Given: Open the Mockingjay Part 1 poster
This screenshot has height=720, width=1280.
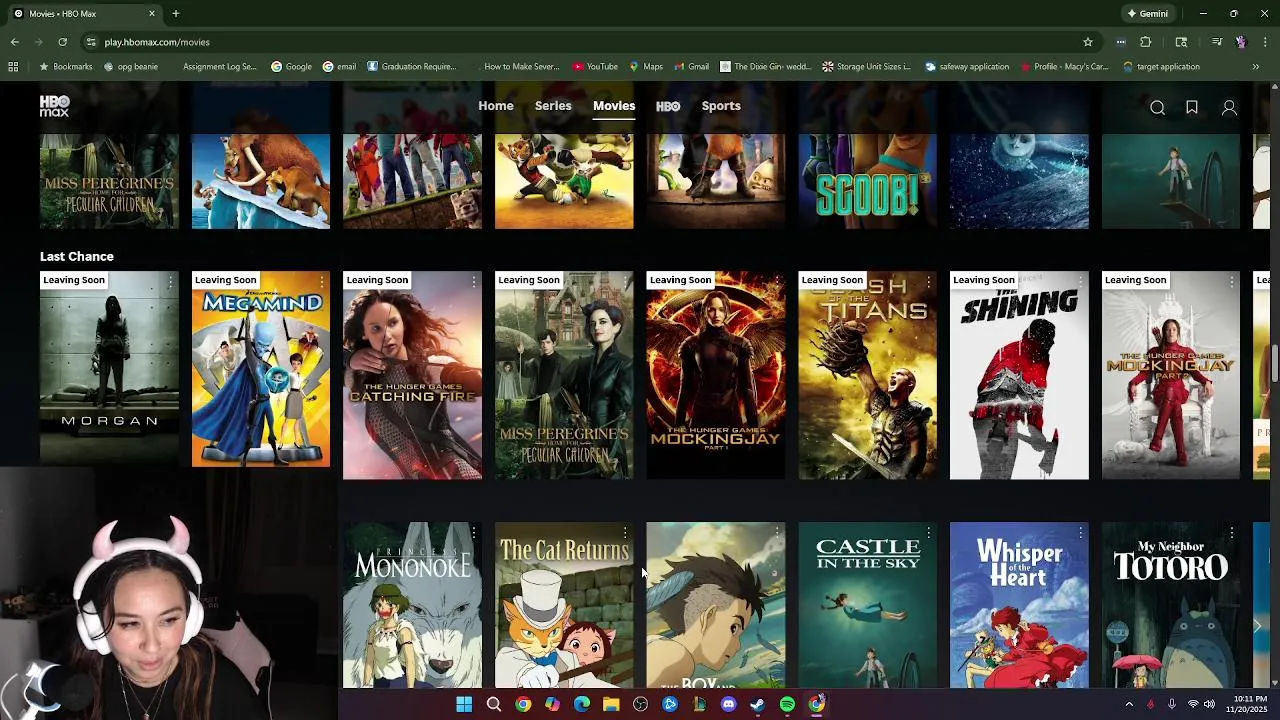Looking at the screenshot, I should [x=716, y=375].
